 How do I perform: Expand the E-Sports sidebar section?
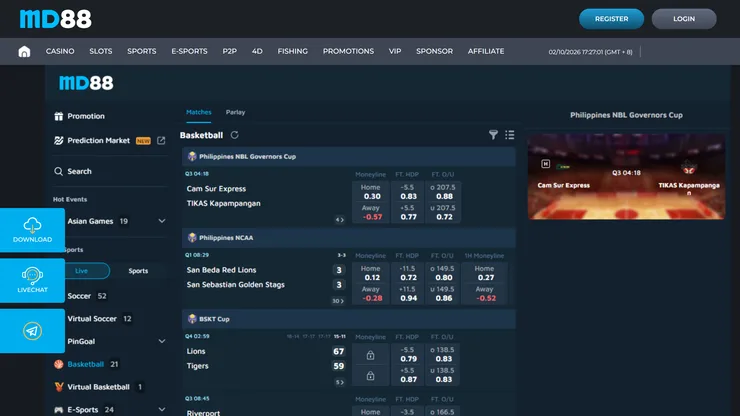[162, 409]
